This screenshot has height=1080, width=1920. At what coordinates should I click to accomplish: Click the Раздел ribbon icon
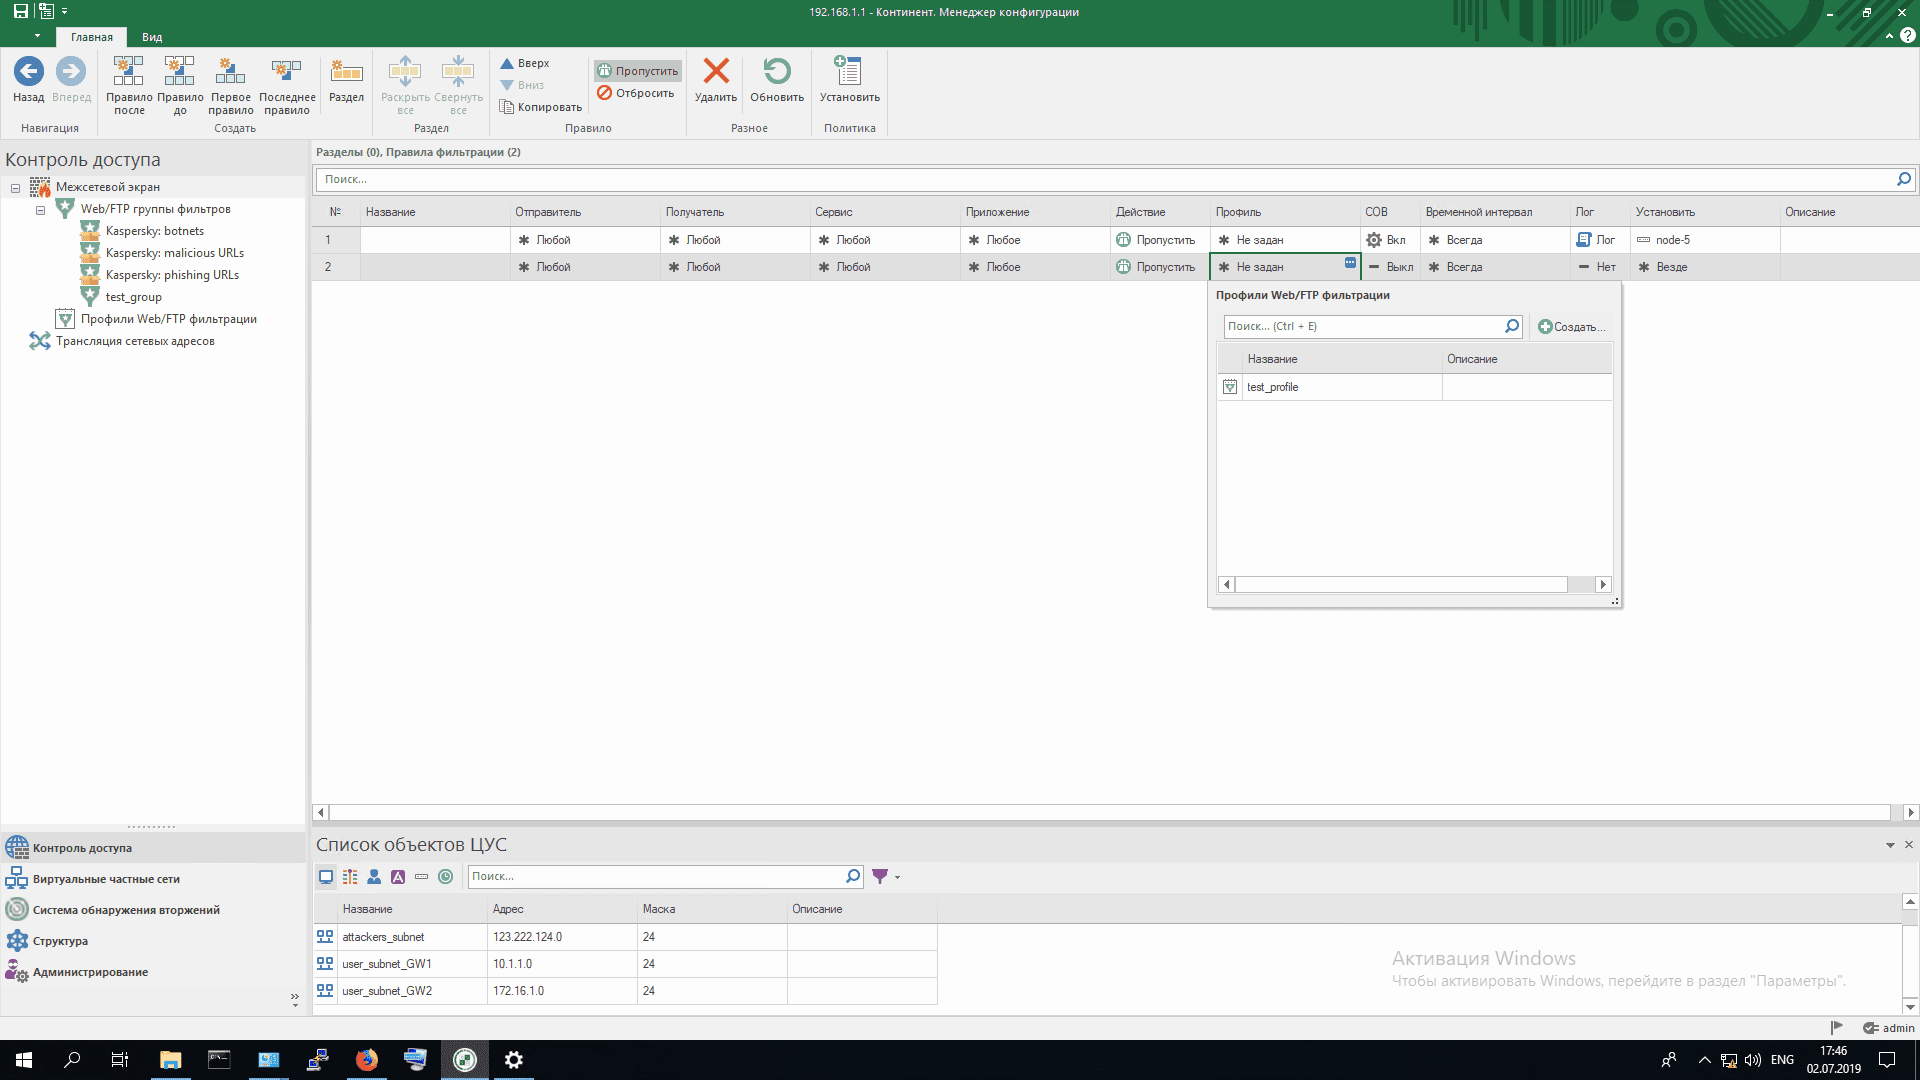point(346,72)
